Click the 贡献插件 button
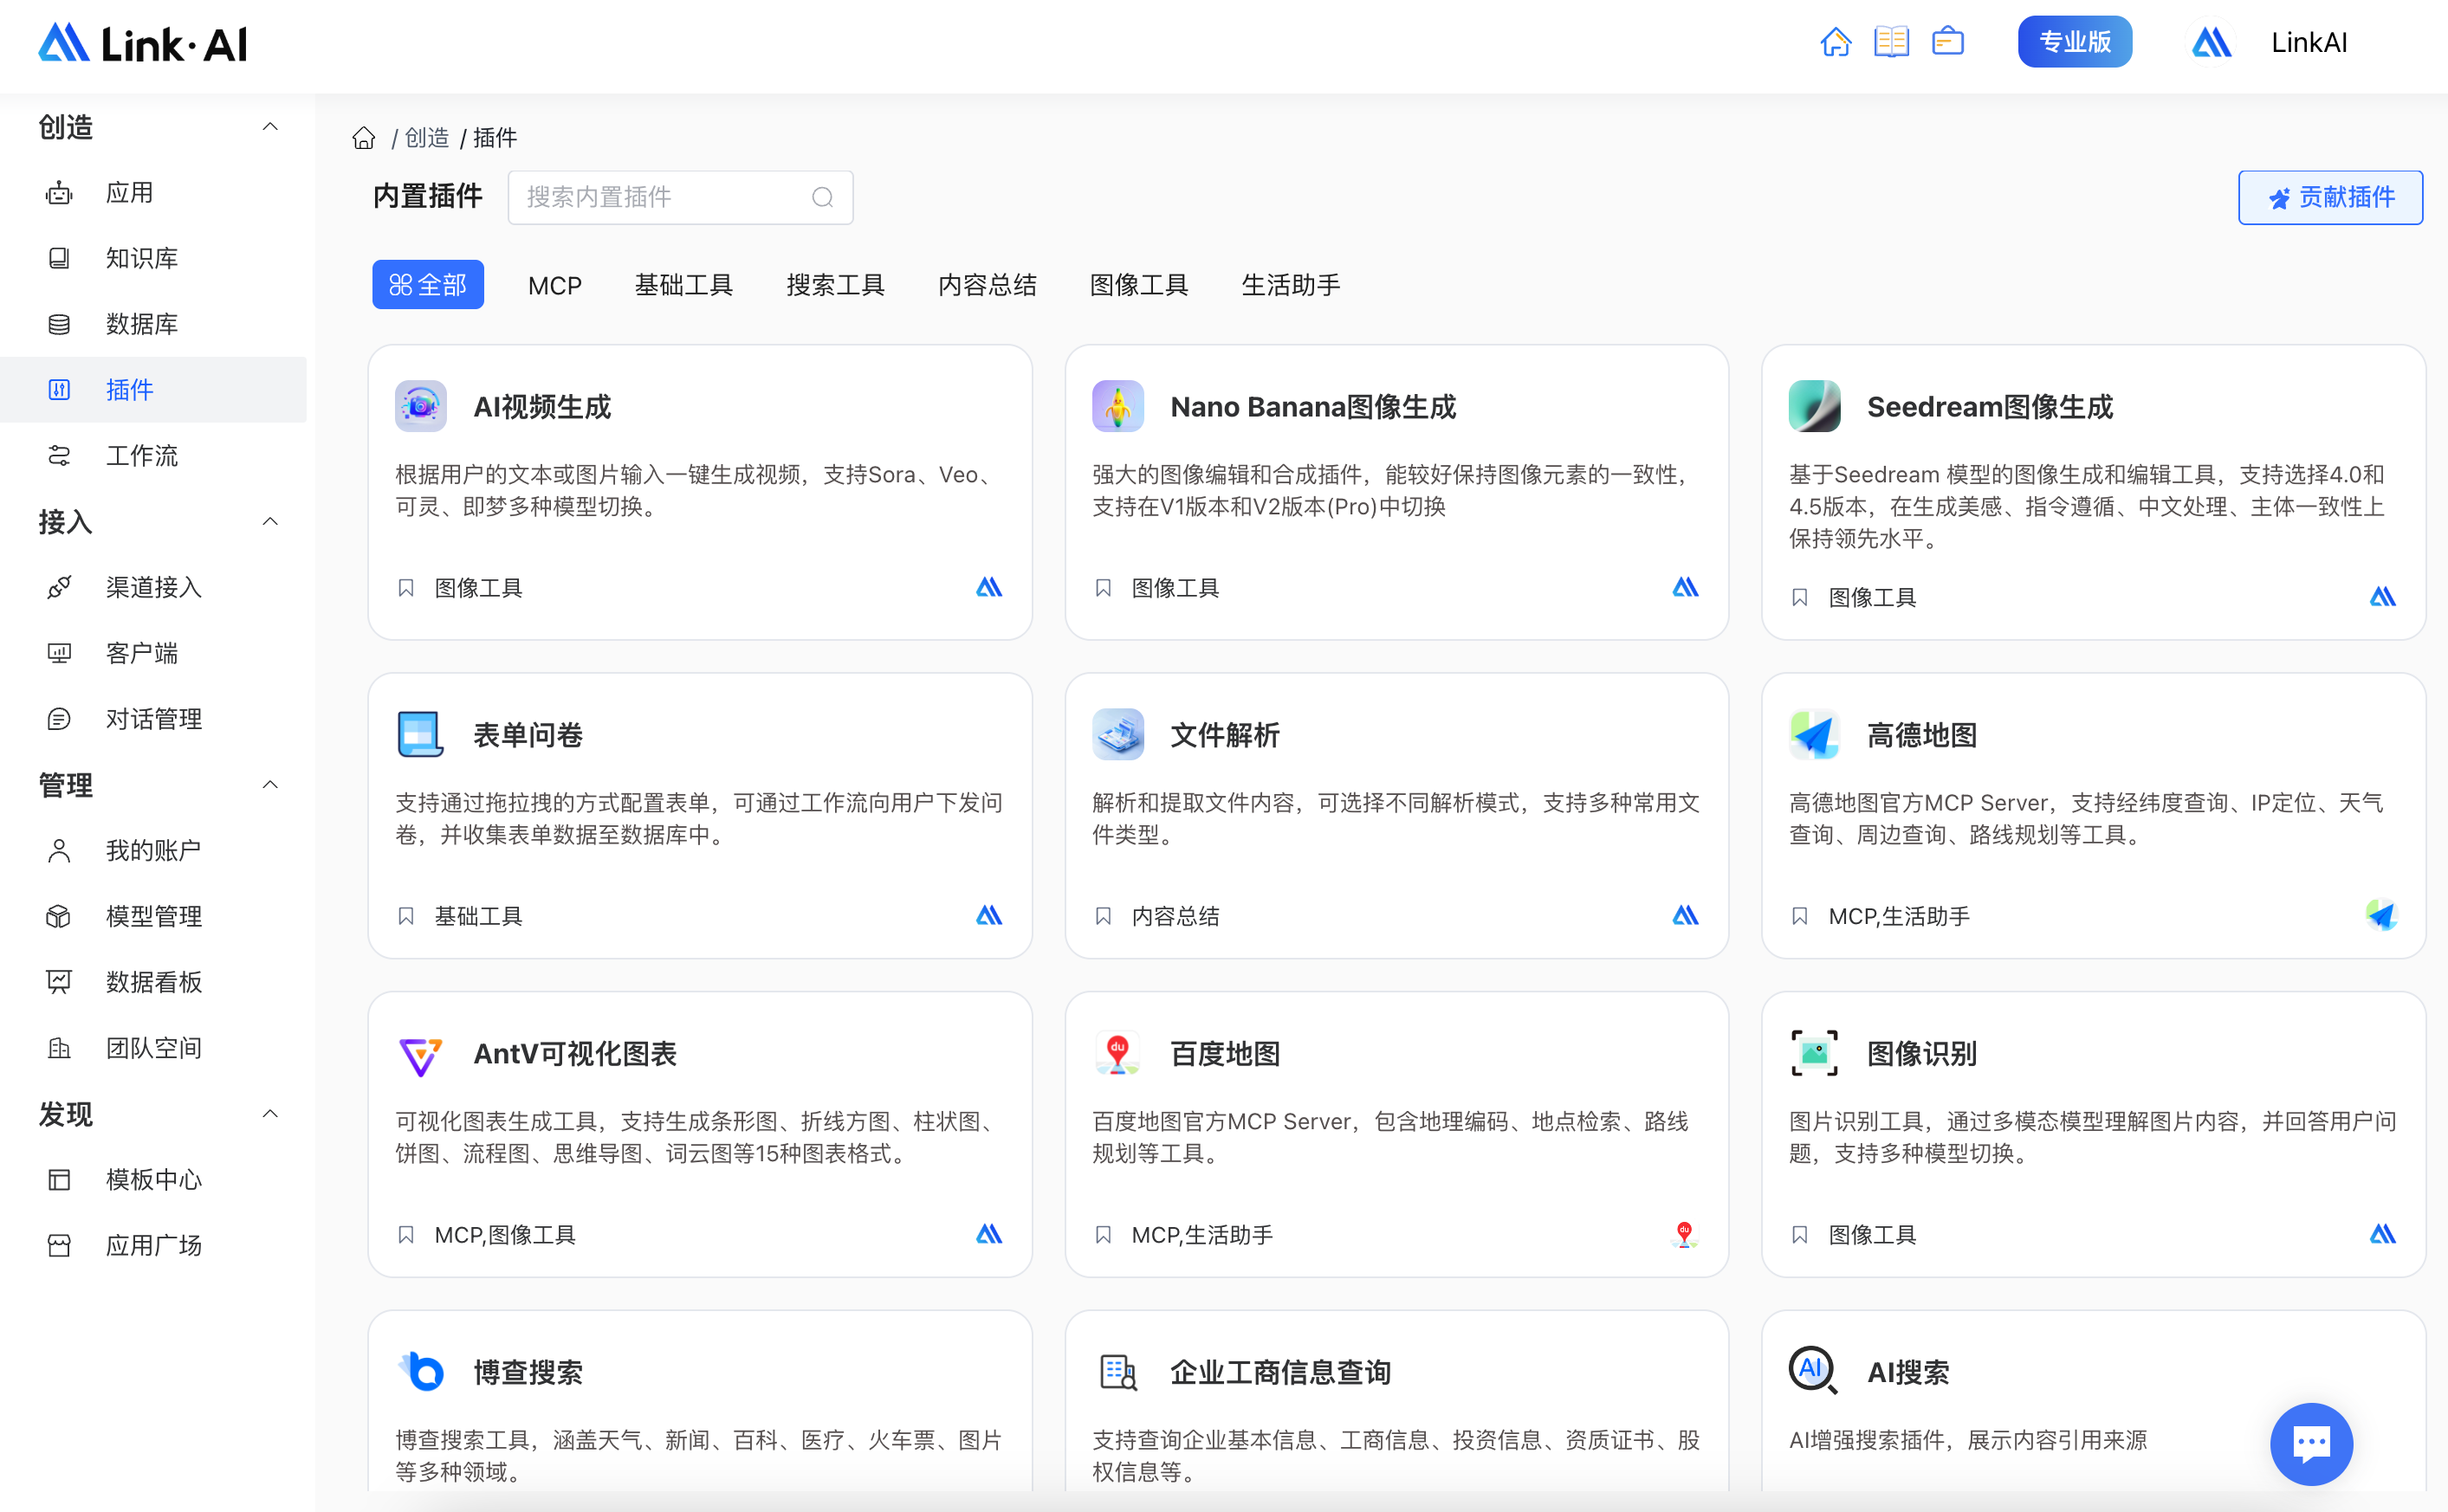 tap(2329, 197)
